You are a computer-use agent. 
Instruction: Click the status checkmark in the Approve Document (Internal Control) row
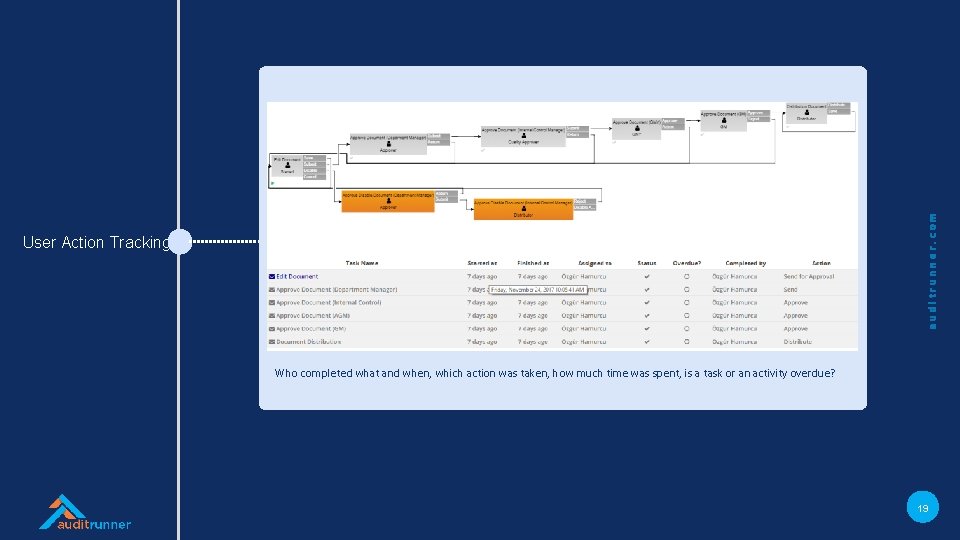[647, 302]
